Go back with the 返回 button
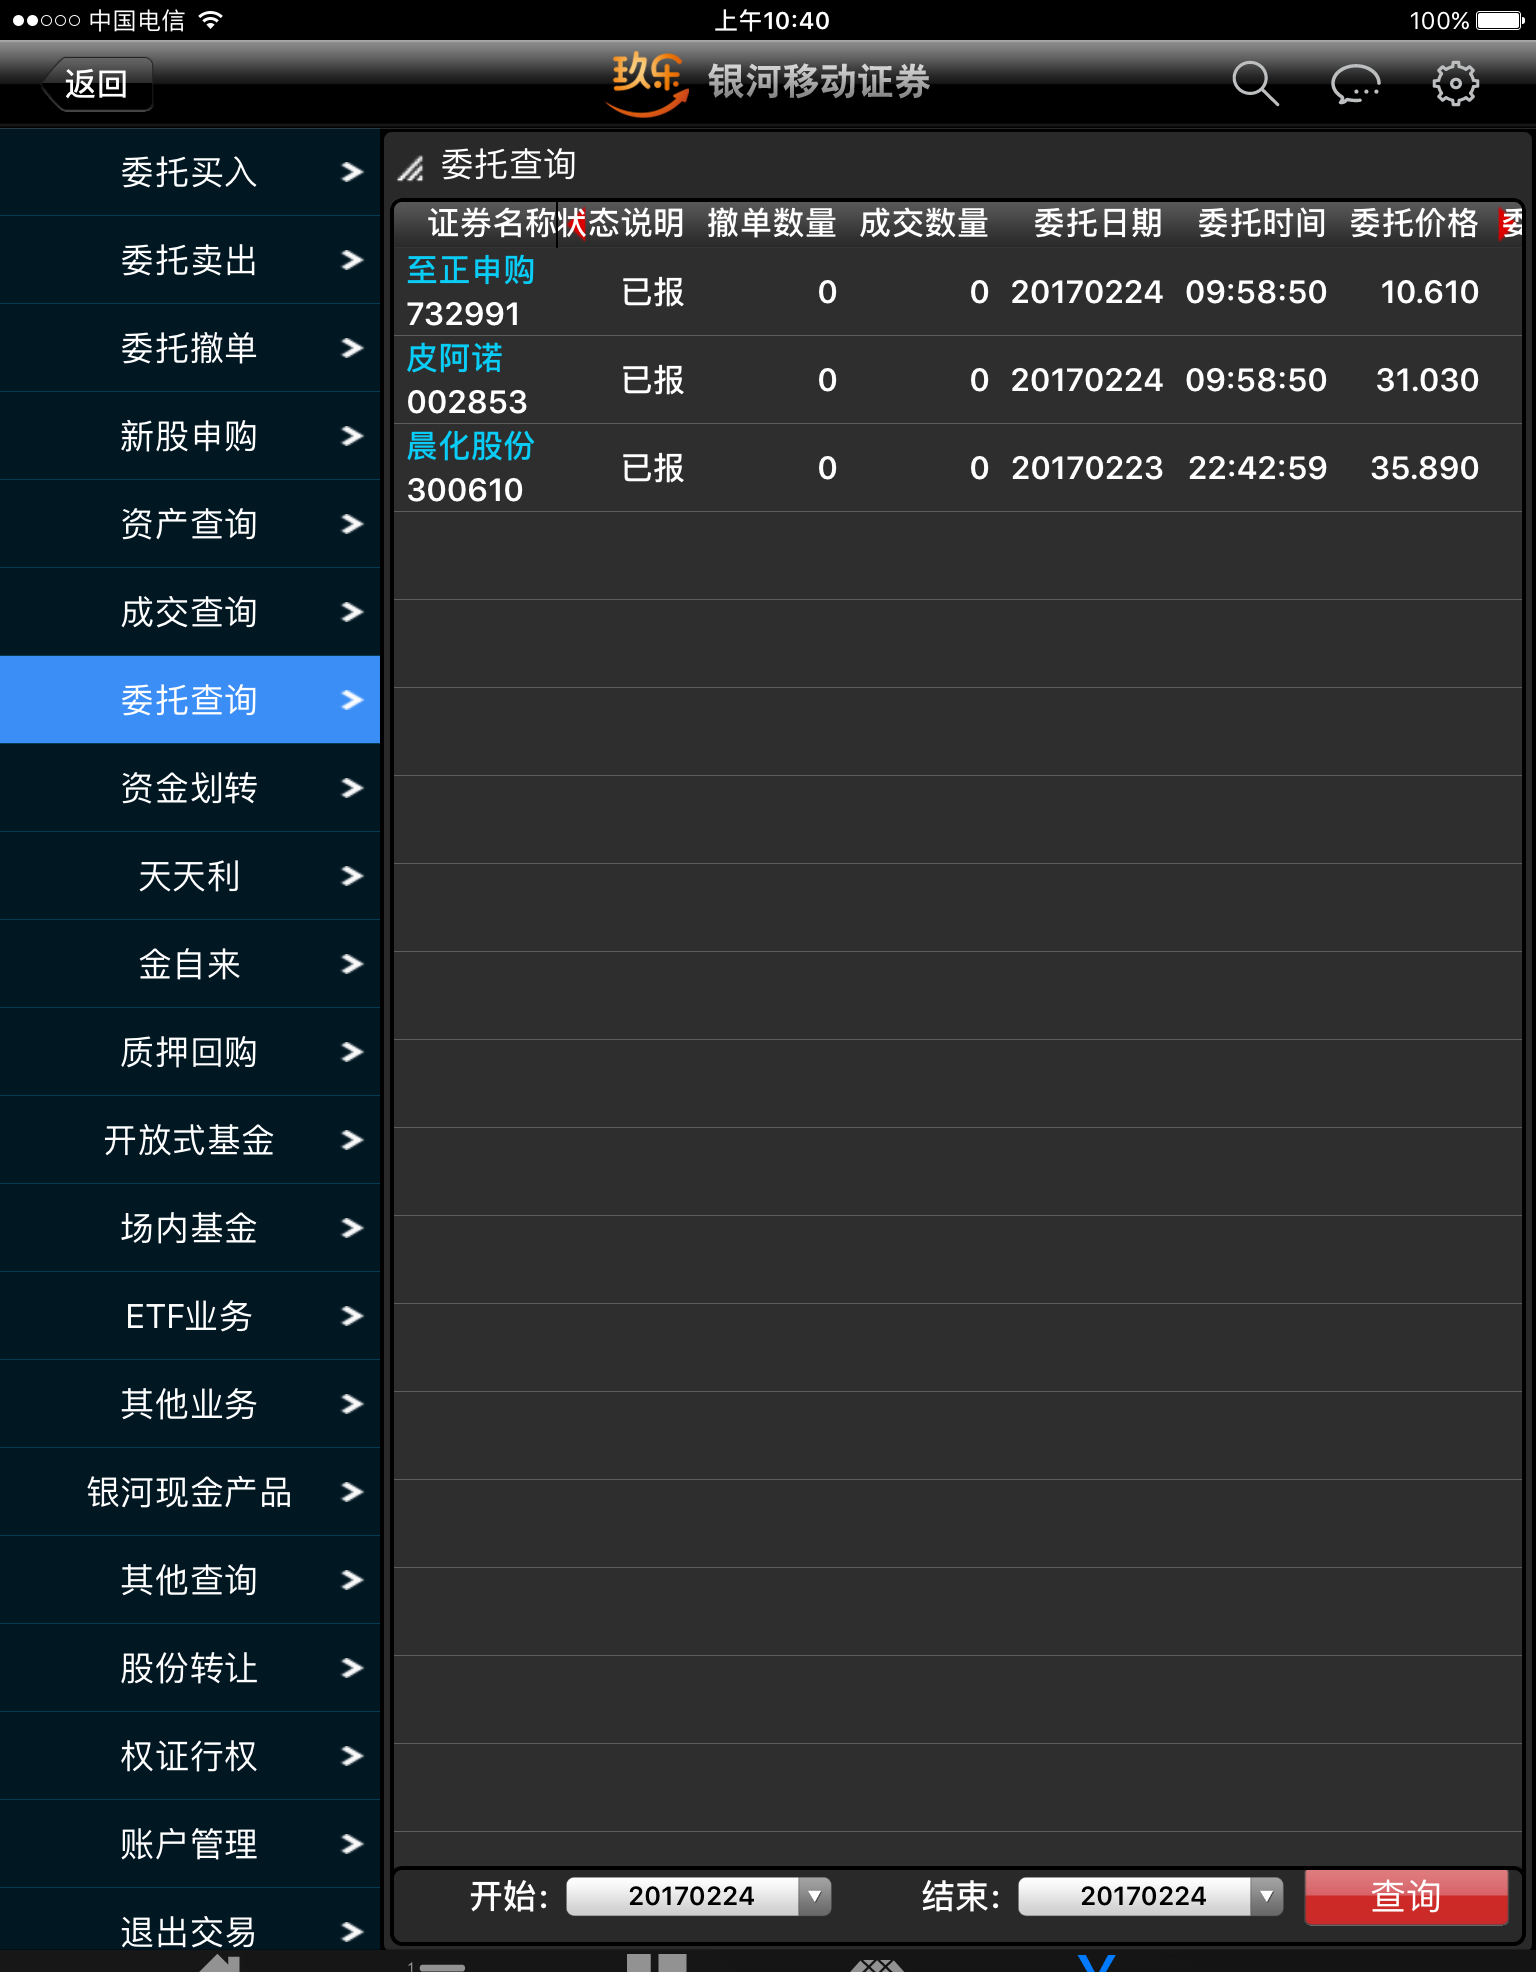Viewport: 1536px width, 1972px height. pos(97,83)
